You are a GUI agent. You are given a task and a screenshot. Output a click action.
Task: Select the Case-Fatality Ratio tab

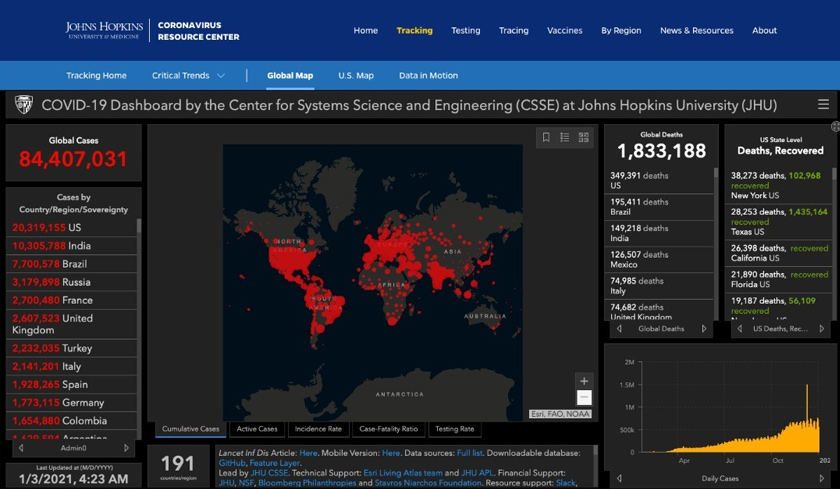point(388,429)
